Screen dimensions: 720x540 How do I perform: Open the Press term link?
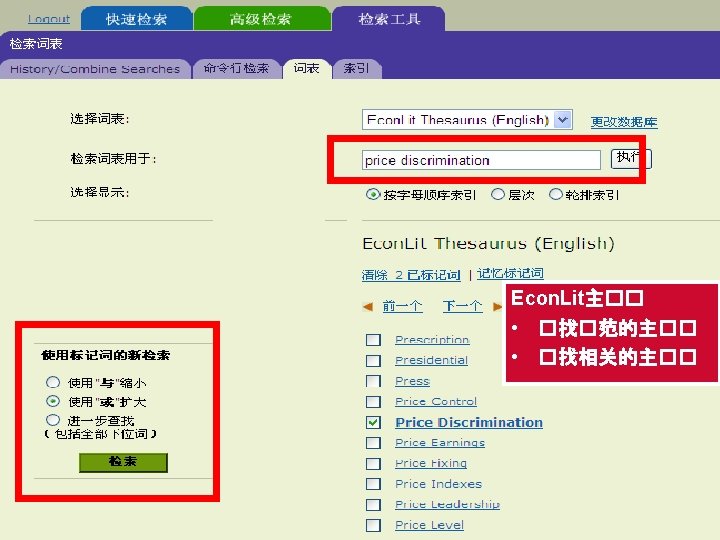(412, 381)
